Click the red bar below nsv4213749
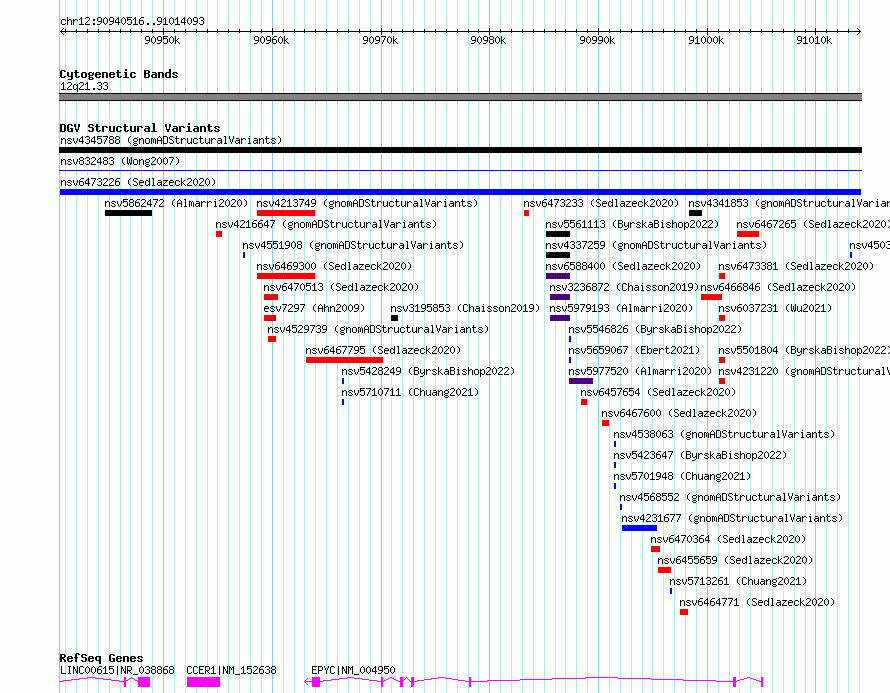 [286, 213]
